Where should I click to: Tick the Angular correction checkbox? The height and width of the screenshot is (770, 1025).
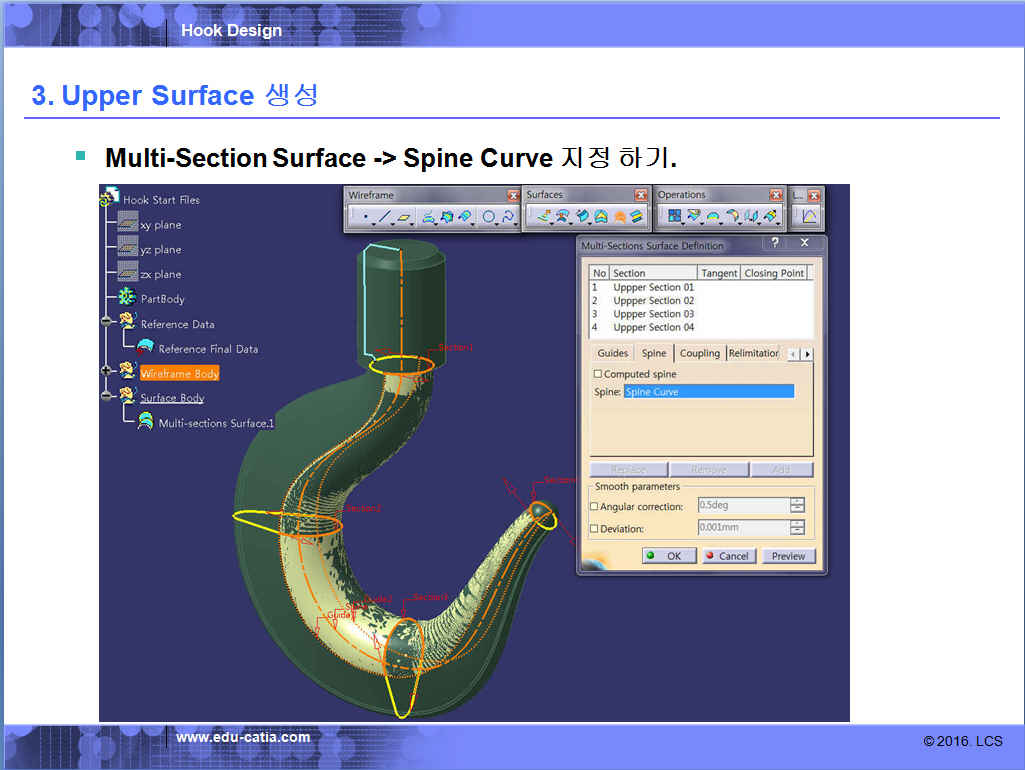(x=595, y=507)
